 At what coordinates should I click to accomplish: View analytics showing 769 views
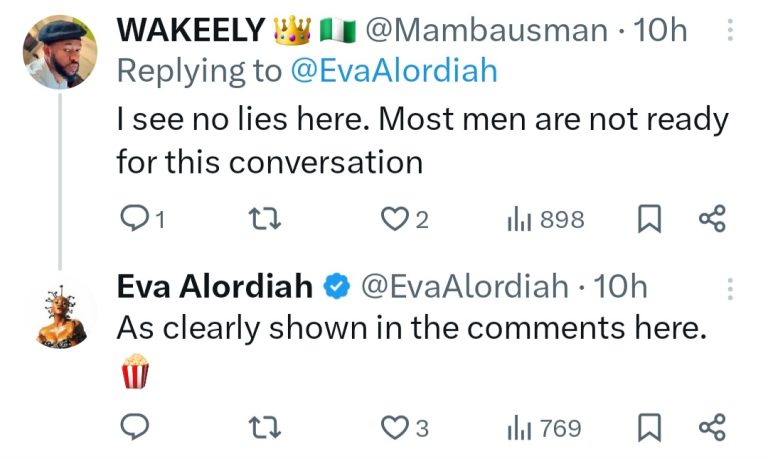[x=545, y=428]
